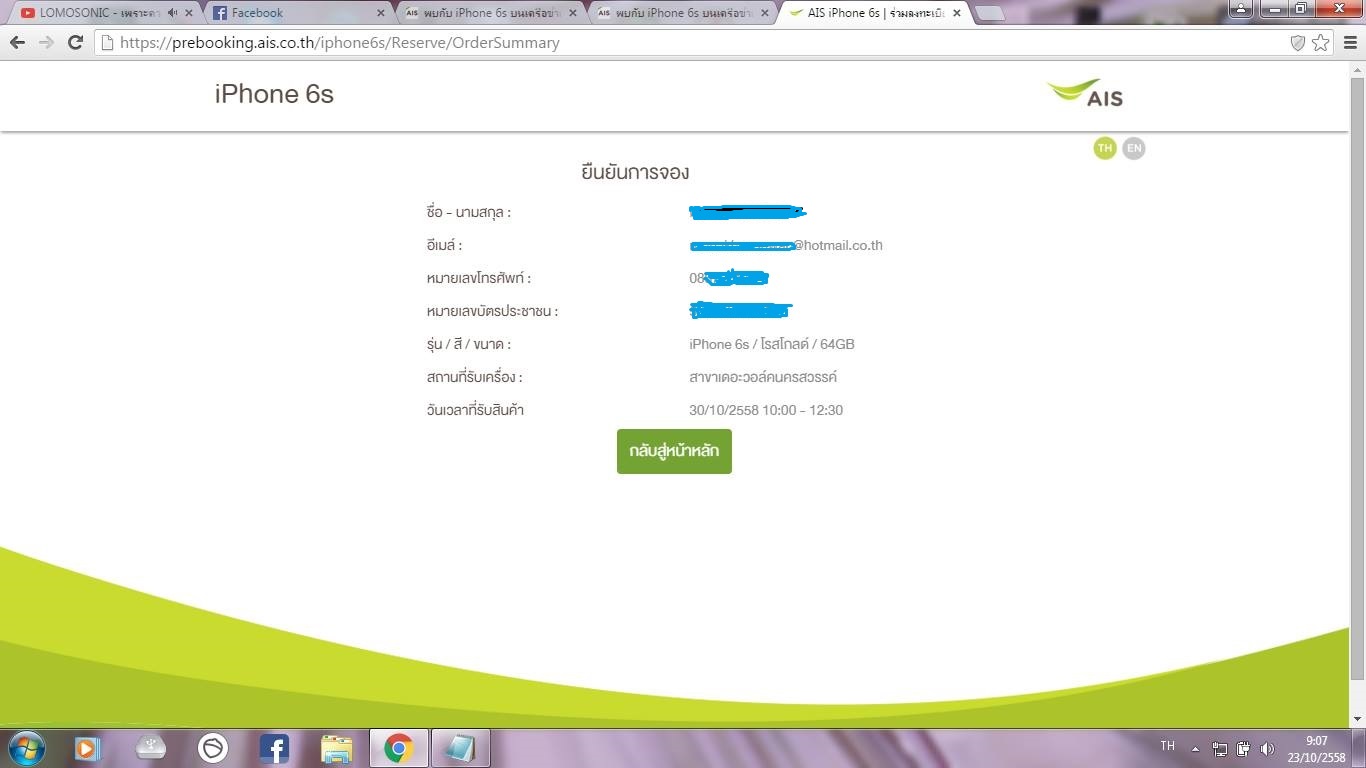This screenshot has width=1366, height=768.
Task: Open Windows Start menu orb
Action: pyautogui.click(x=26, y=747)
